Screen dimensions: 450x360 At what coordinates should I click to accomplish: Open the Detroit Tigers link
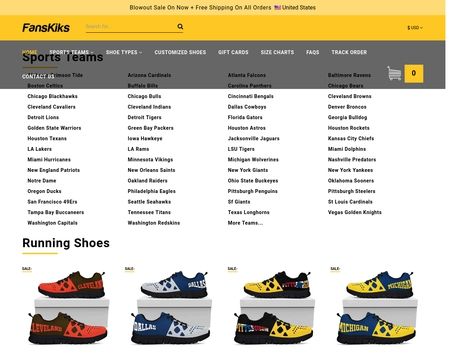[x=144, y=117]
